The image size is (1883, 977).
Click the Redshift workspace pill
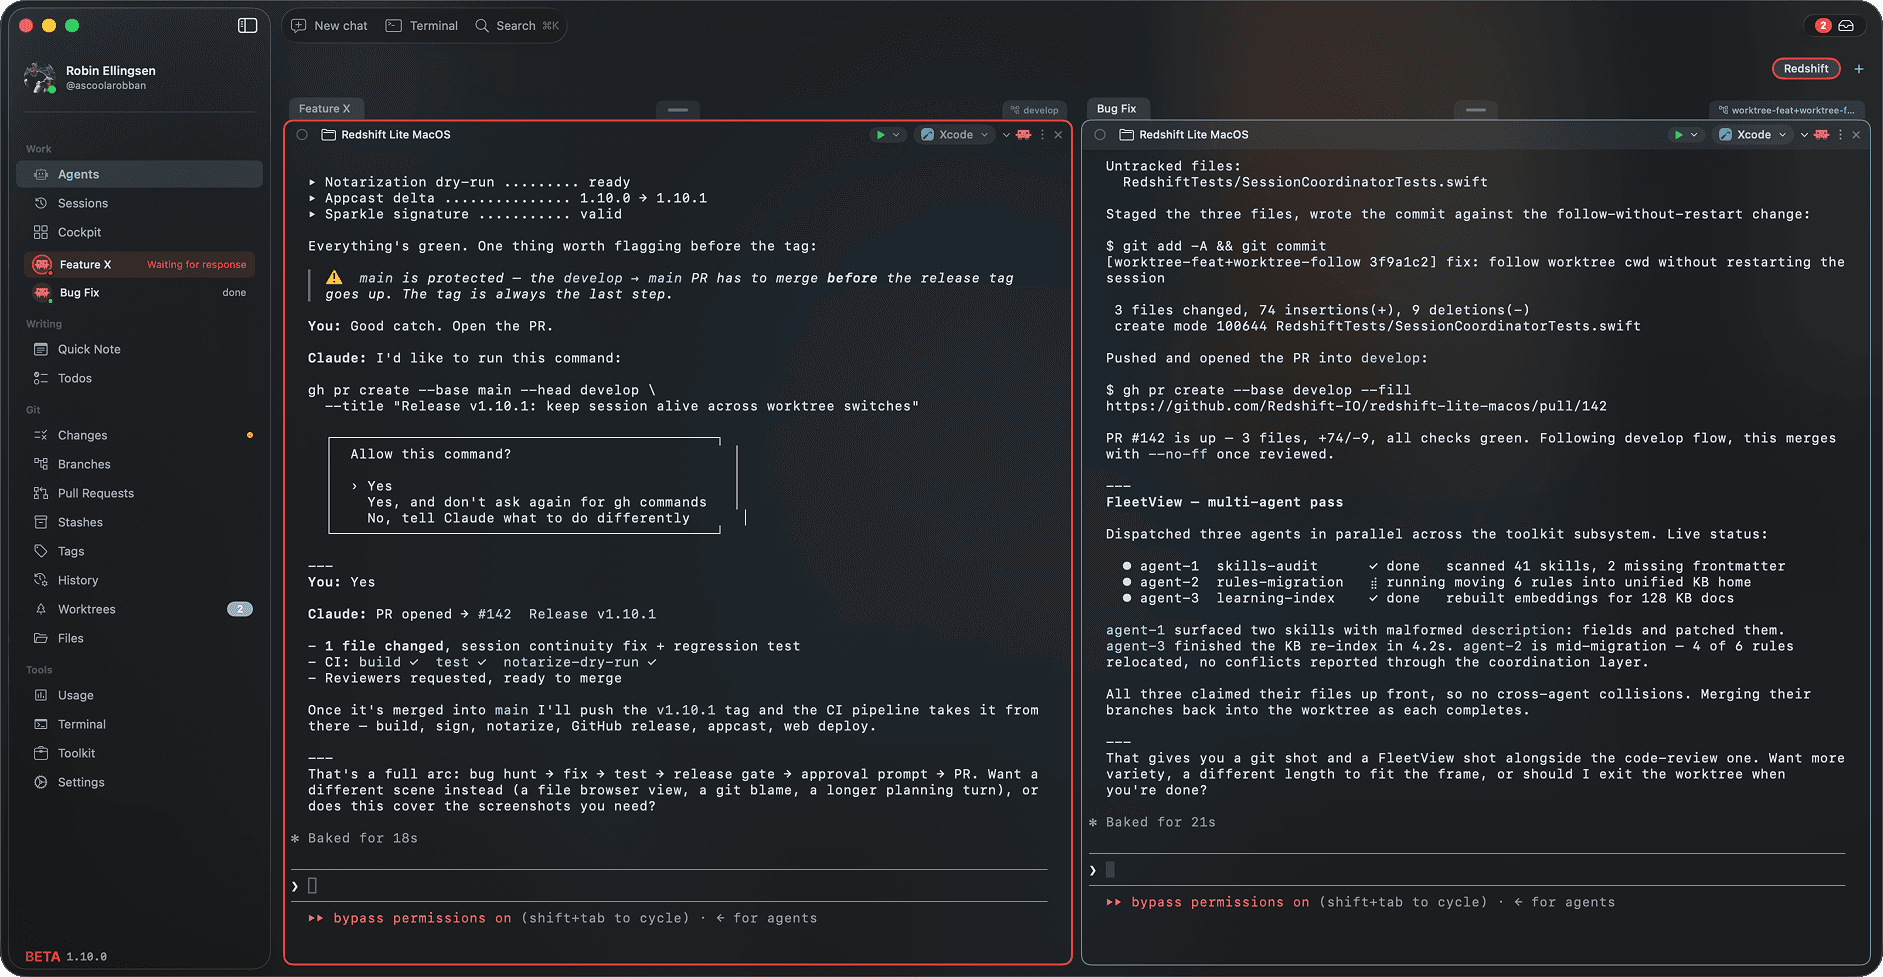[x=1806, y=69]
